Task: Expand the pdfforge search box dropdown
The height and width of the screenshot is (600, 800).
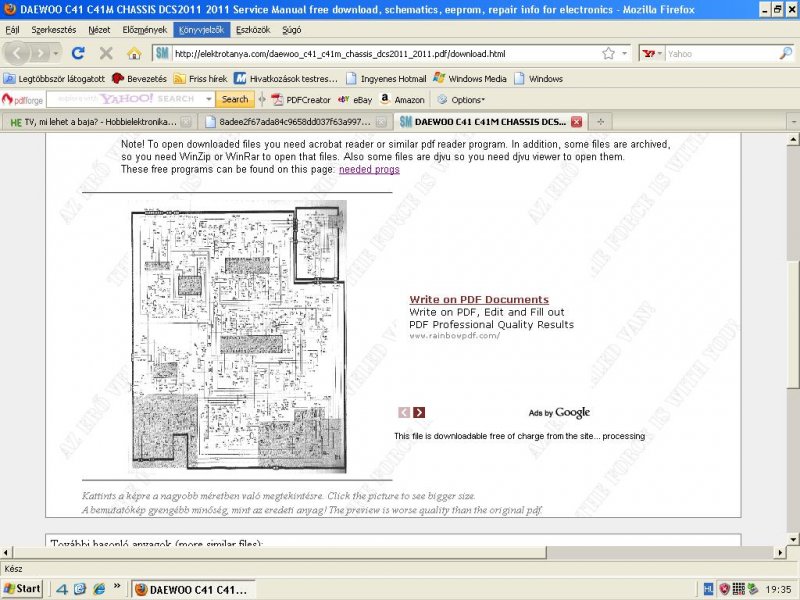Action: pos(209,99)
